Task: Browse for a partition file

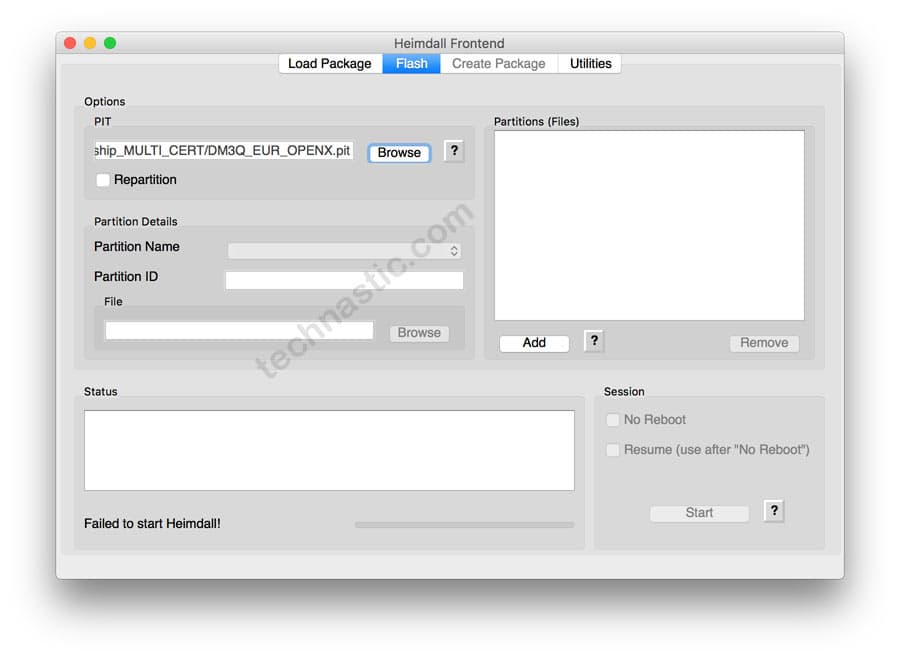Action: (419, 333)
